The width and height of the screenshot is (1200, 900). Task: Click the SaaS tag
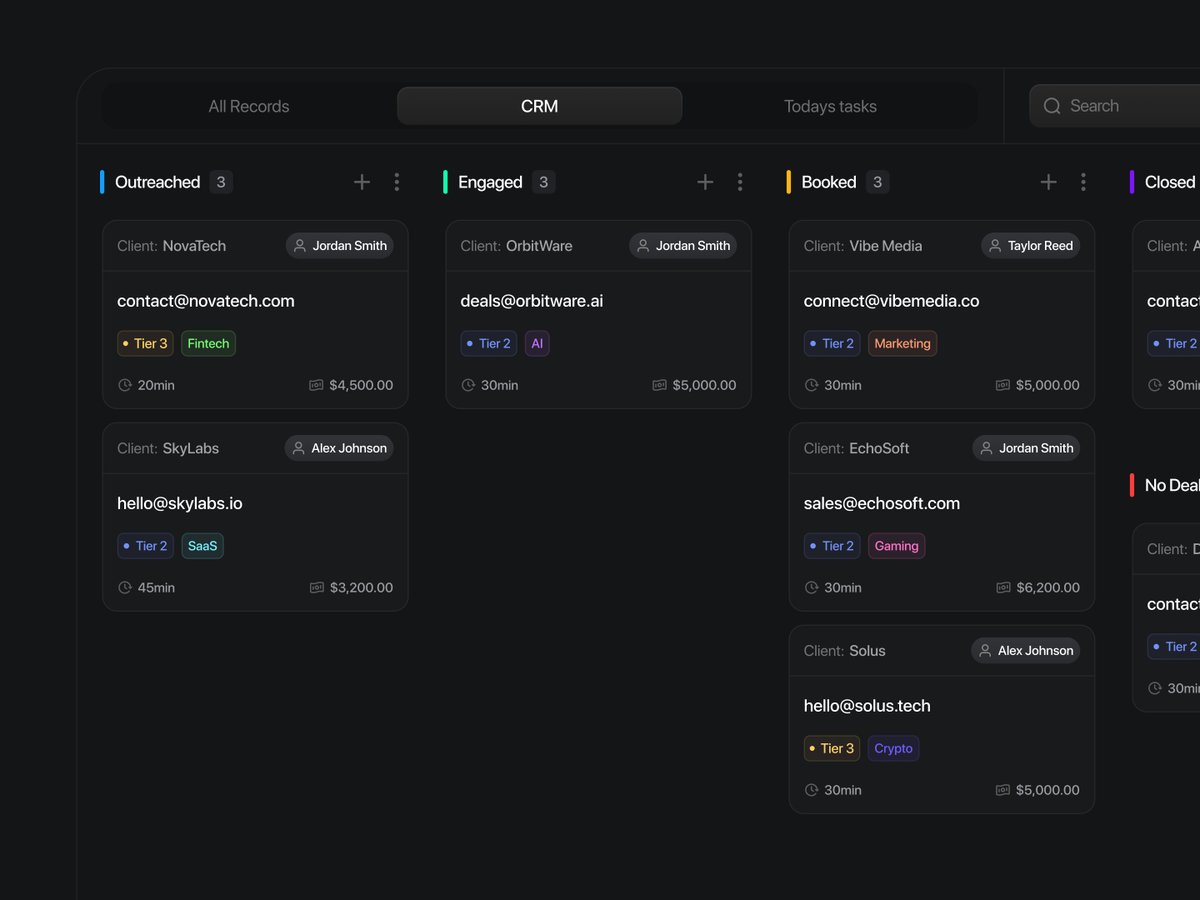coord(203,546)
